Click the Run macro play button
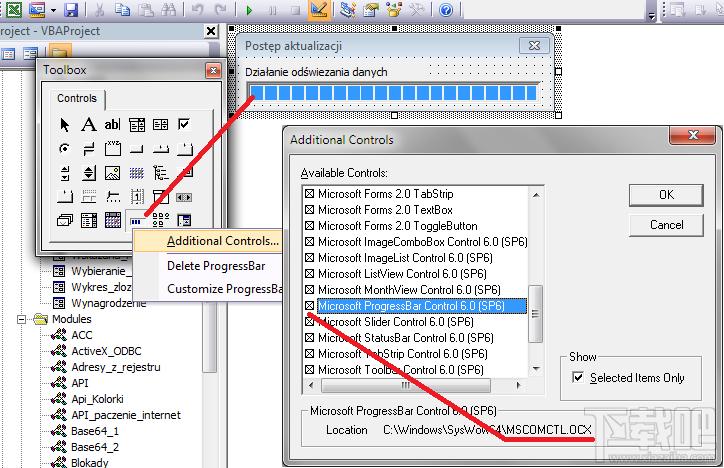 click(x=247, y=11)
